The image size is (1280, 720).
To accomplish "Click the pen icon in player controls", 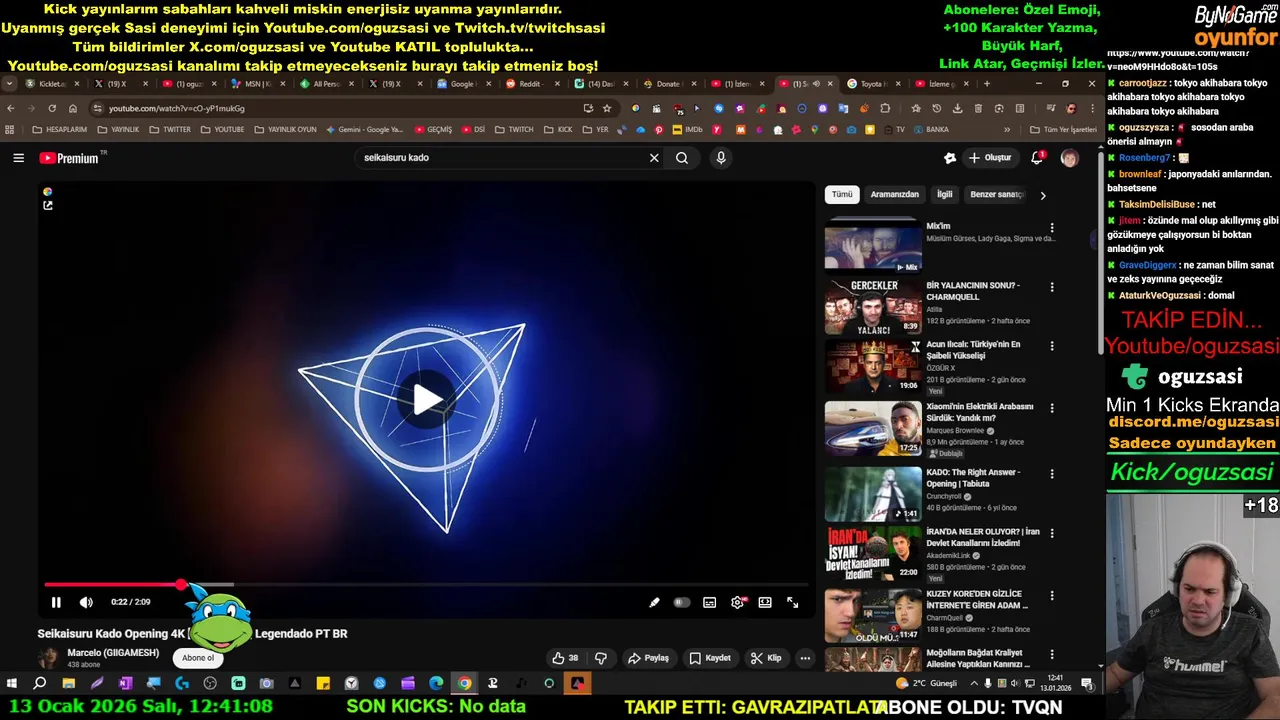I will pos(654,602).
